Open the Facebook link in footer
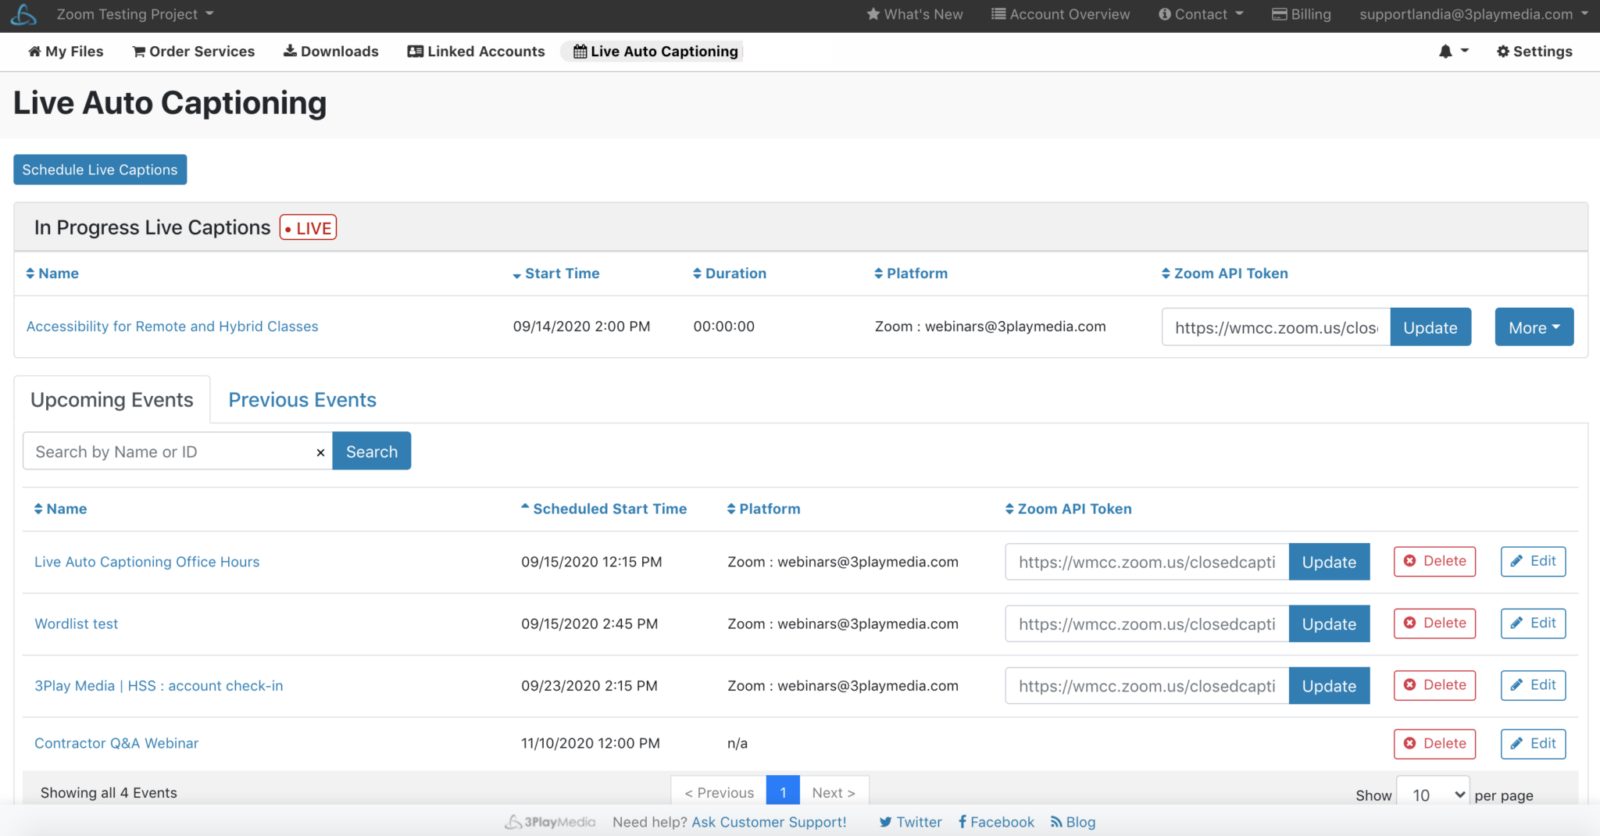 [x=996, y=822]
